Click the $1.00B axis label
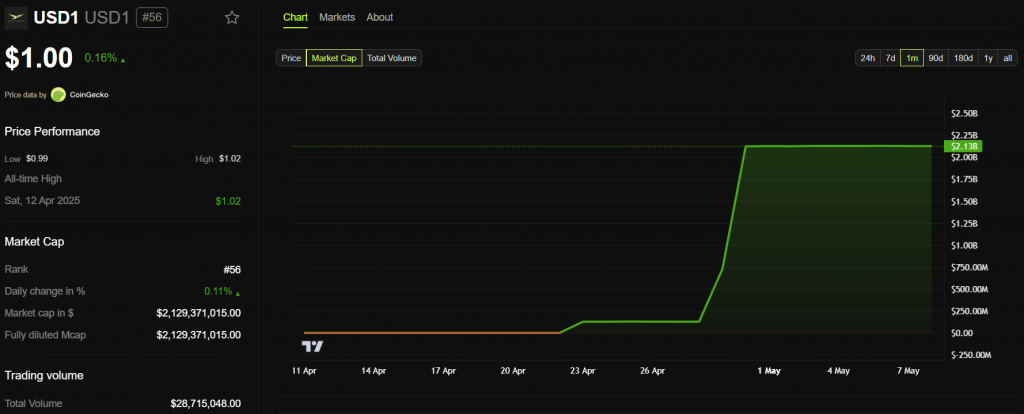 (x=964, y=246)
